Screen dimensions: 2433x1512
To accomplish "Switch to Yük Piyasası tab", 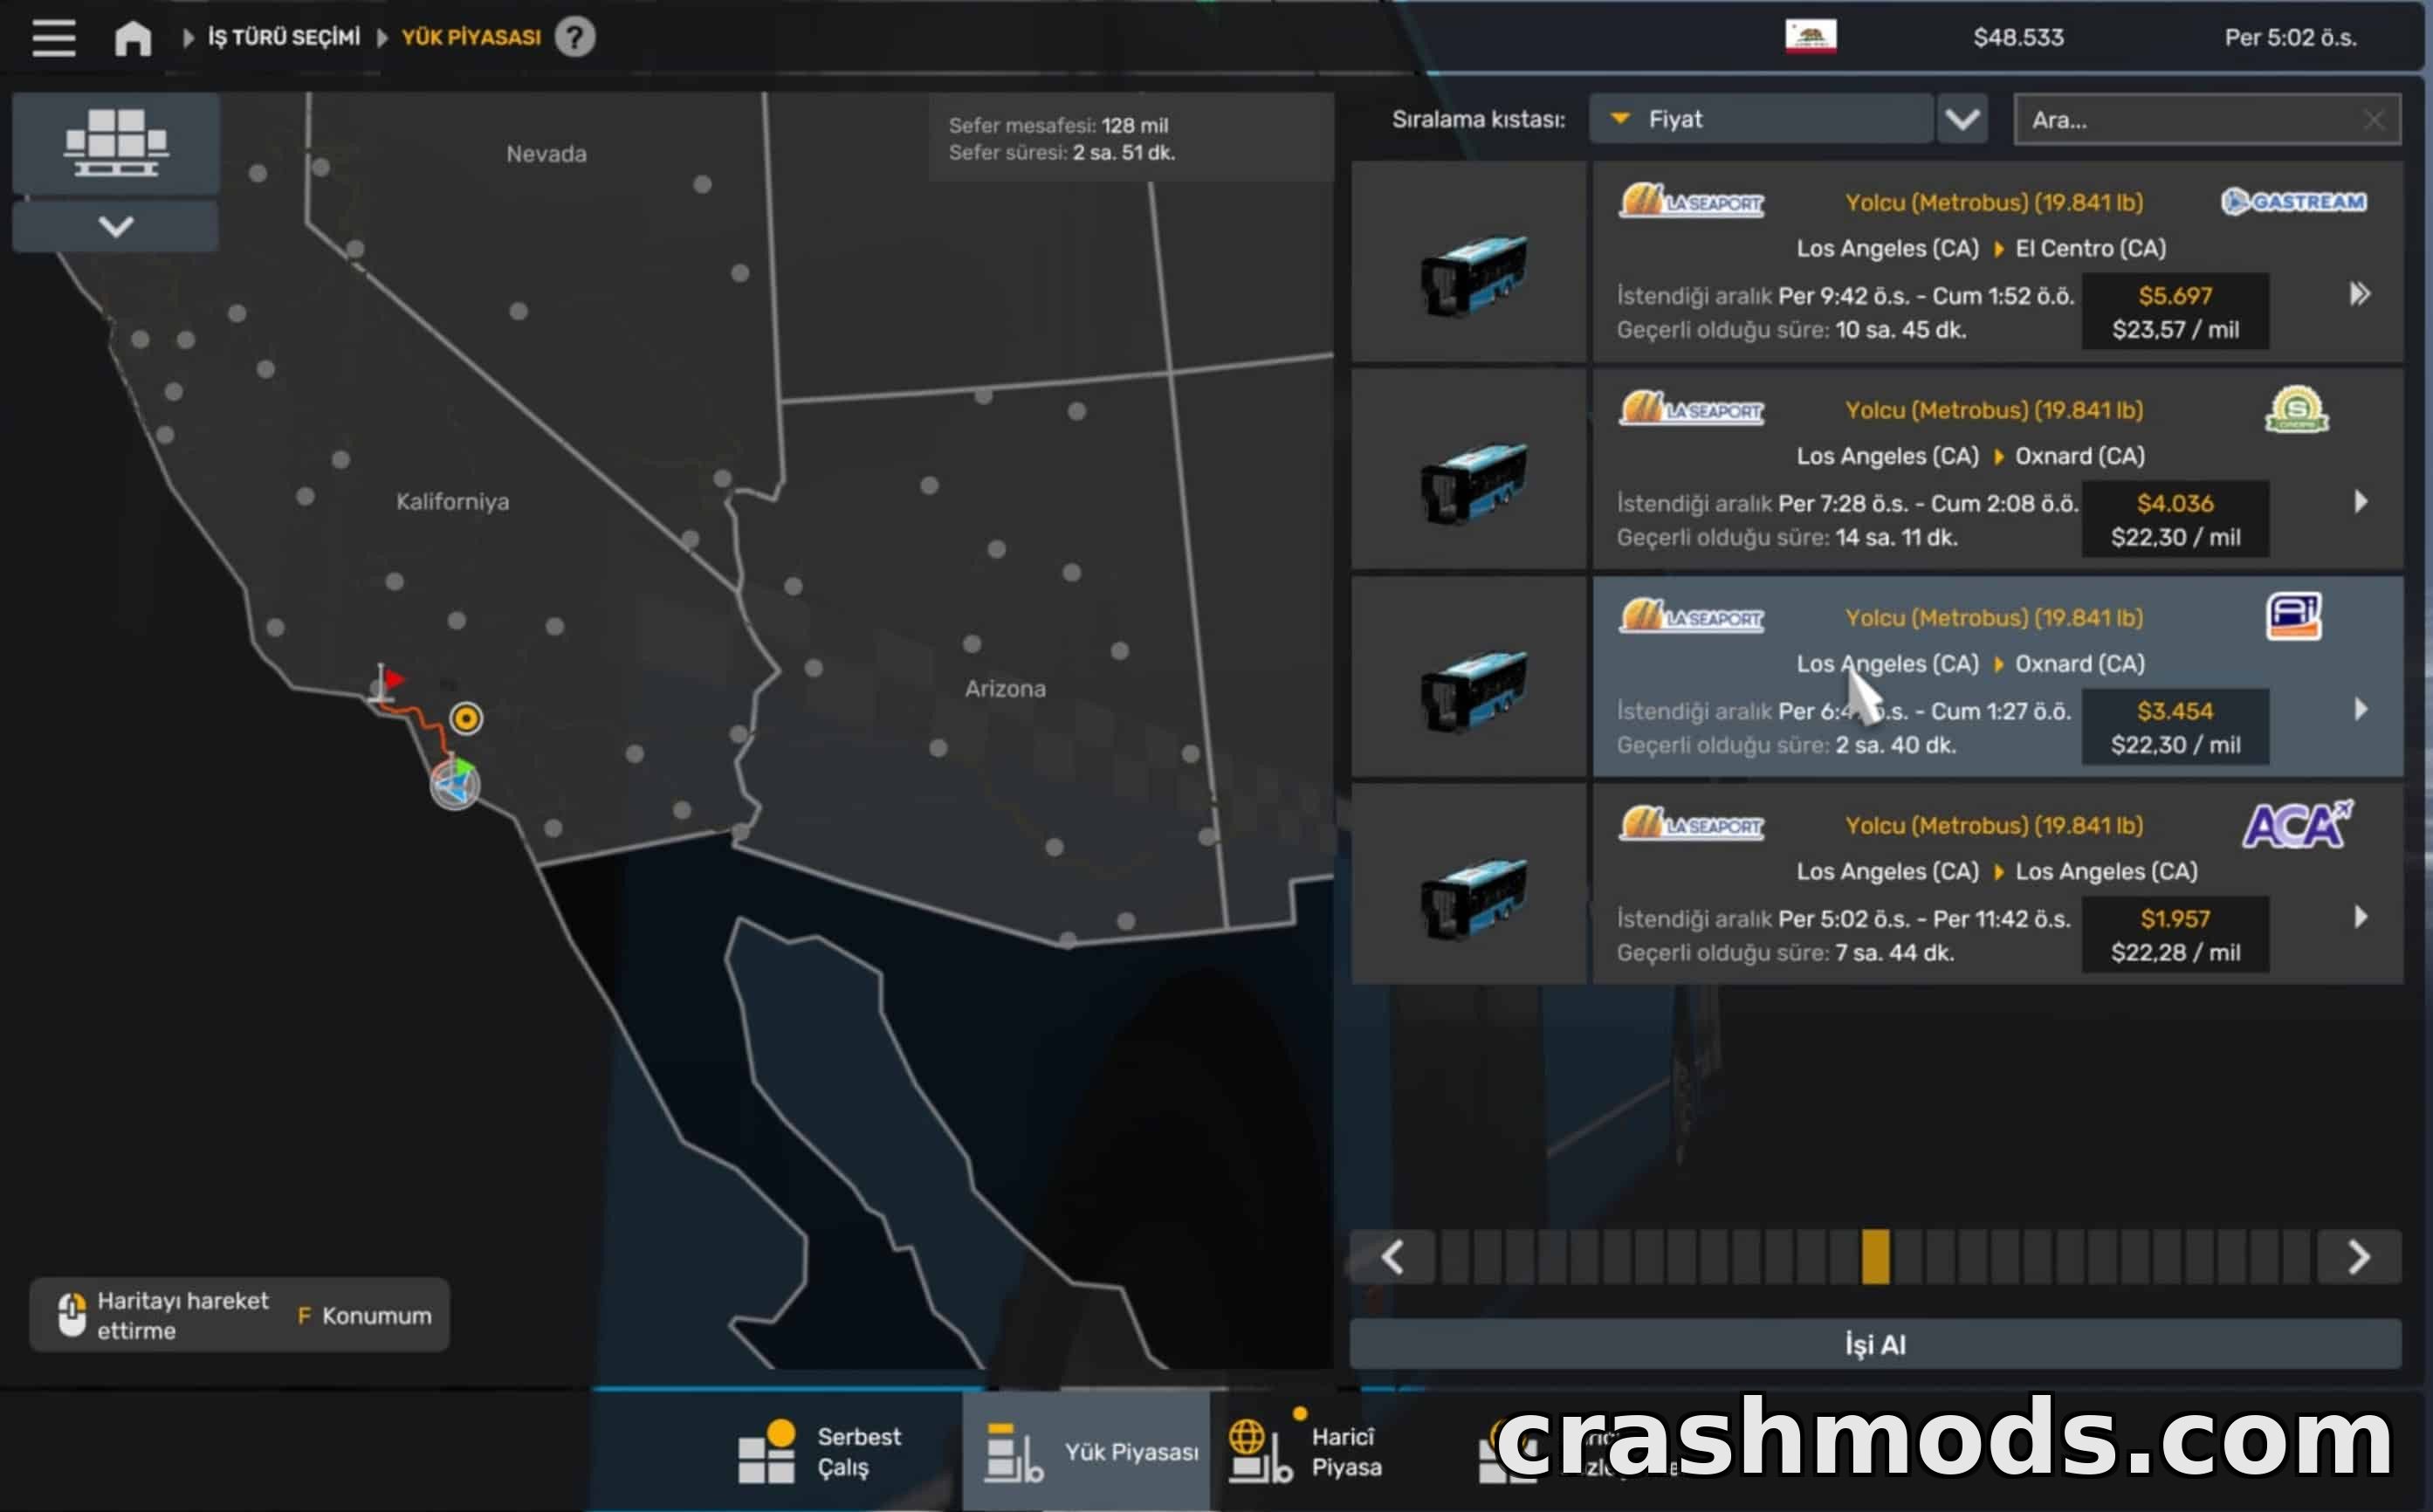I will [x=1087, y=1452].
